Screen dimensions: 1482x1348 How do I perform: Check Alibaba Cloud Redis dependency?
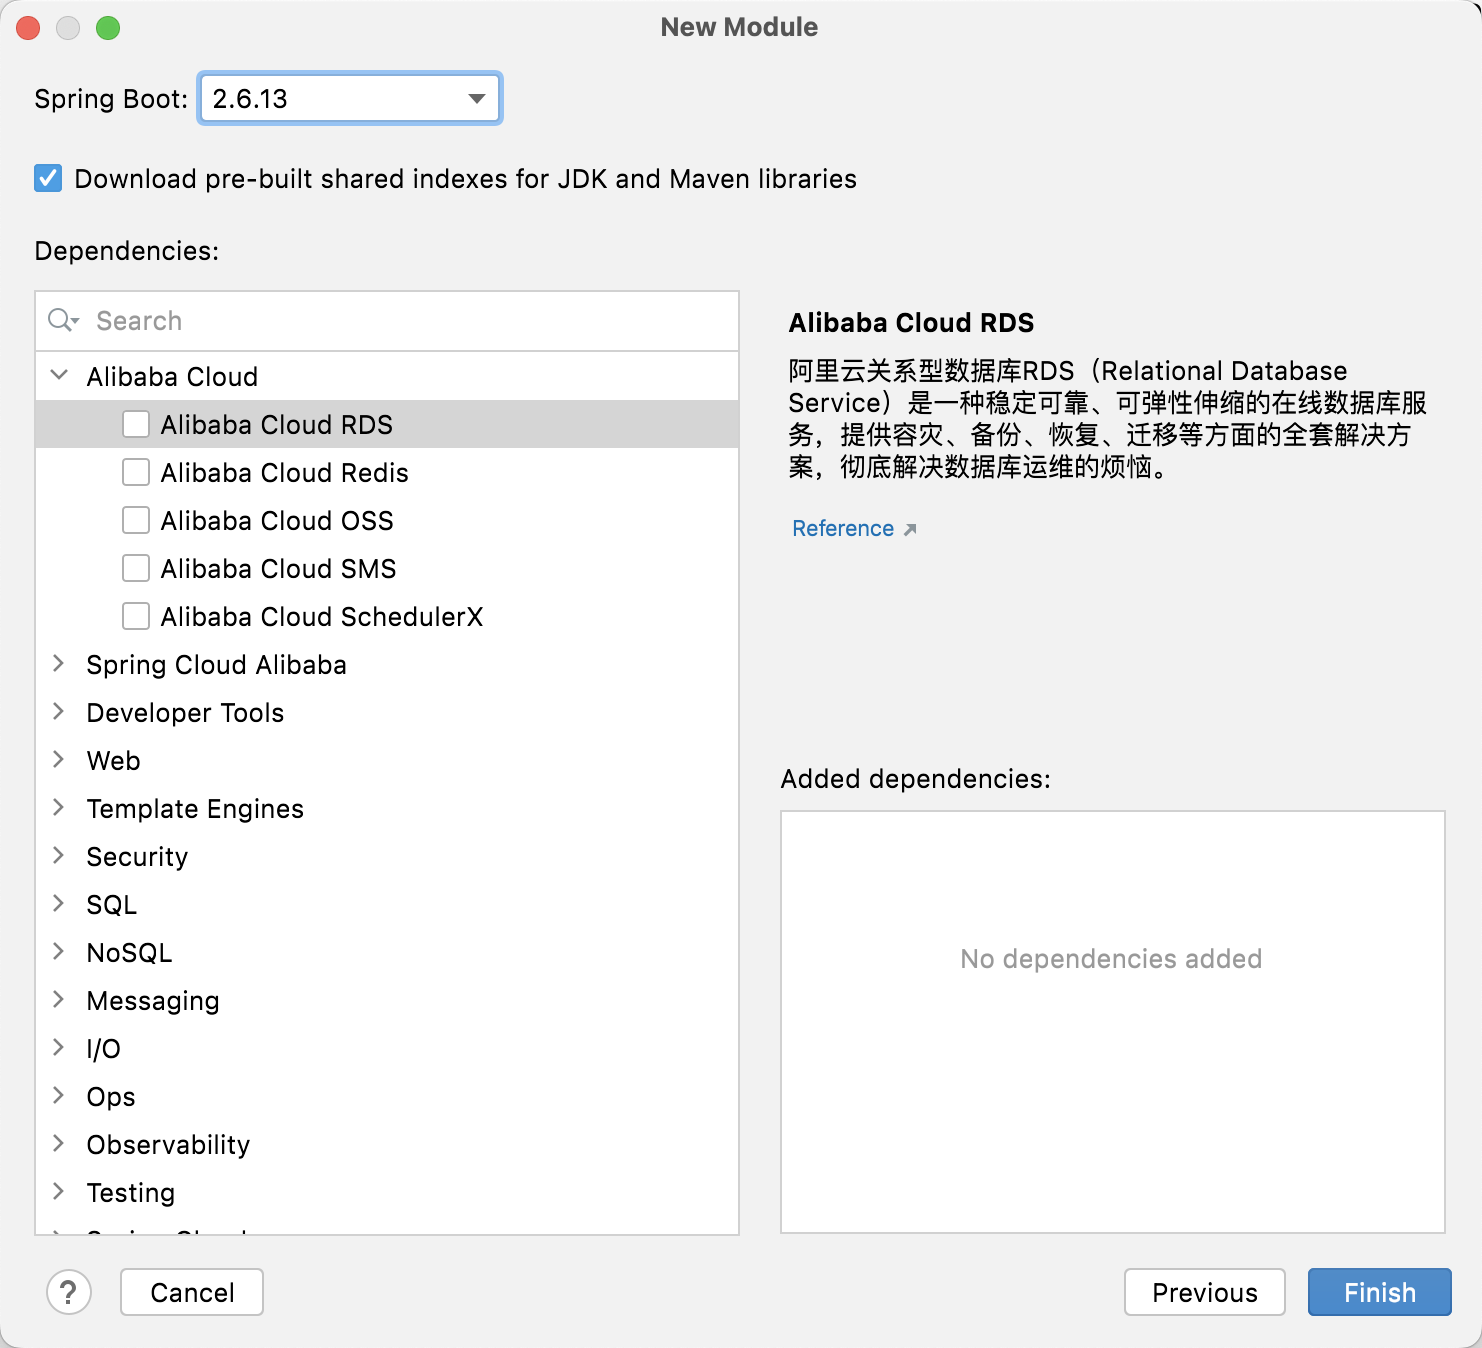[136, 472]
